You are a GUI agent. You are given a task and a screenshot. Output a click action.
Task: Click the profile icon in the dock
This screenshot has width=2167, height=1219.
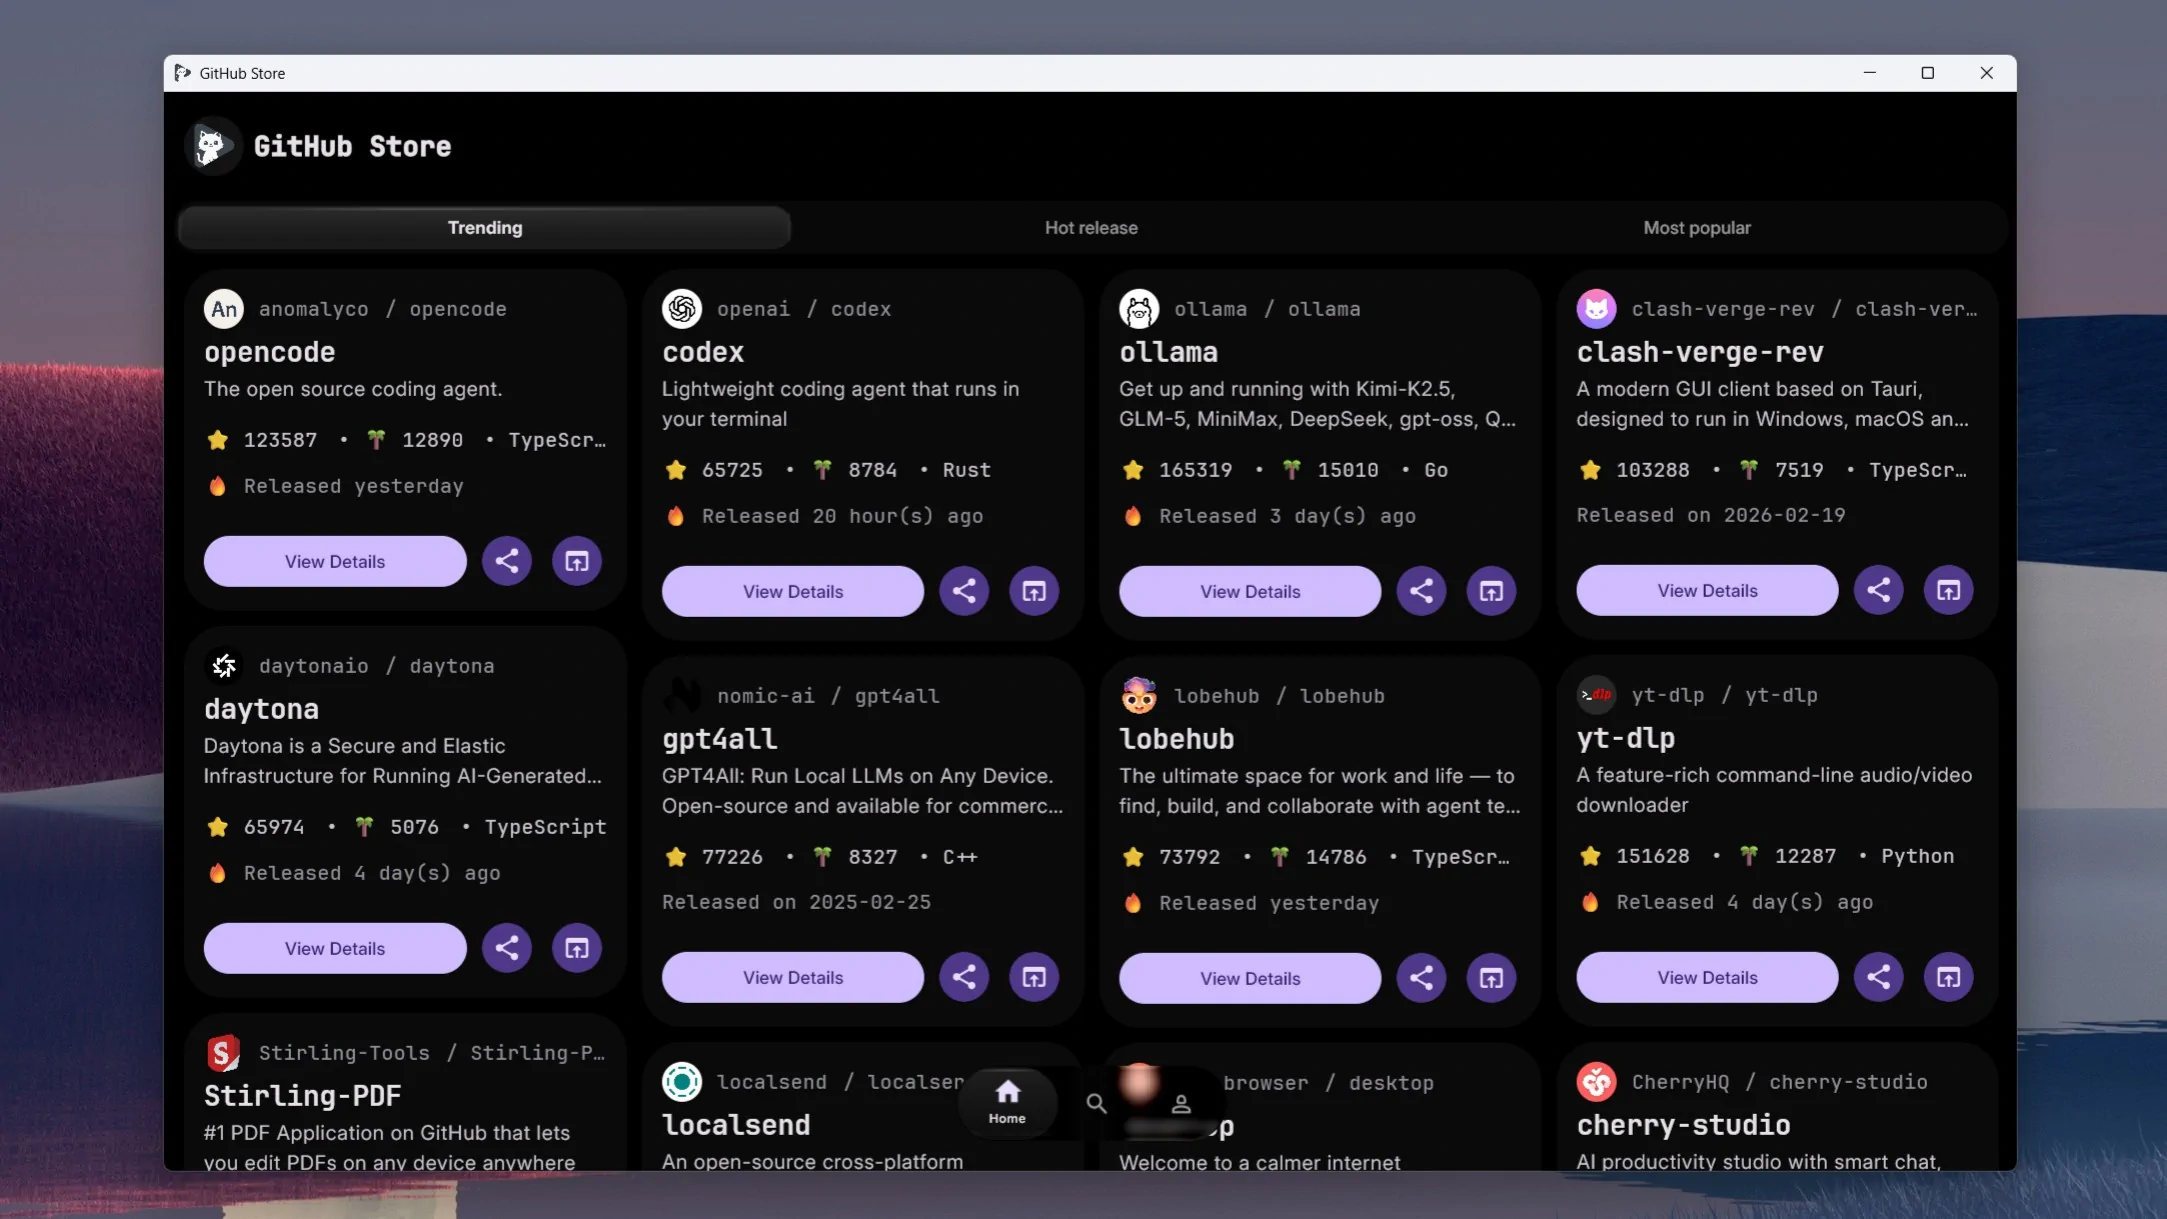pos(1181,1103)
